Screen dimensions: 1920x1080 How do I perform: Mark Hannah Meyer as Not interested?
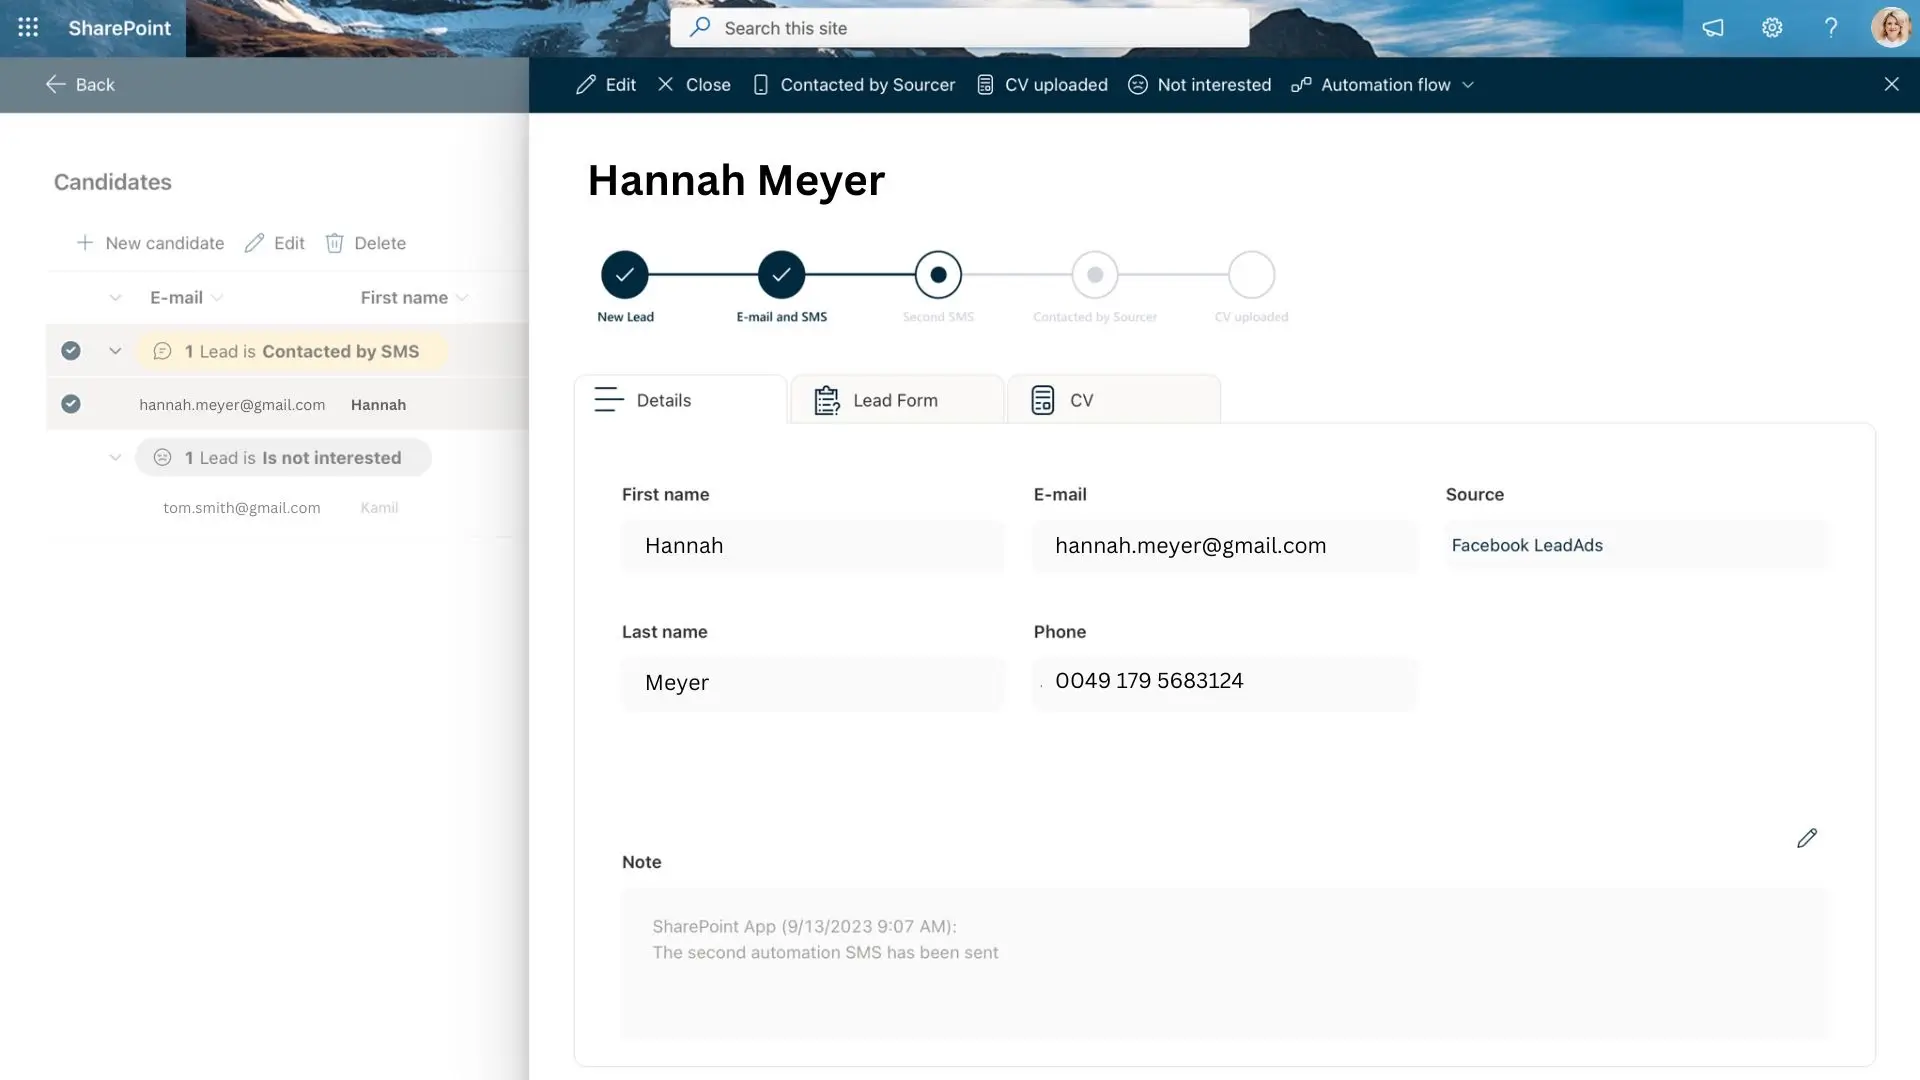tap(1198, 84)
